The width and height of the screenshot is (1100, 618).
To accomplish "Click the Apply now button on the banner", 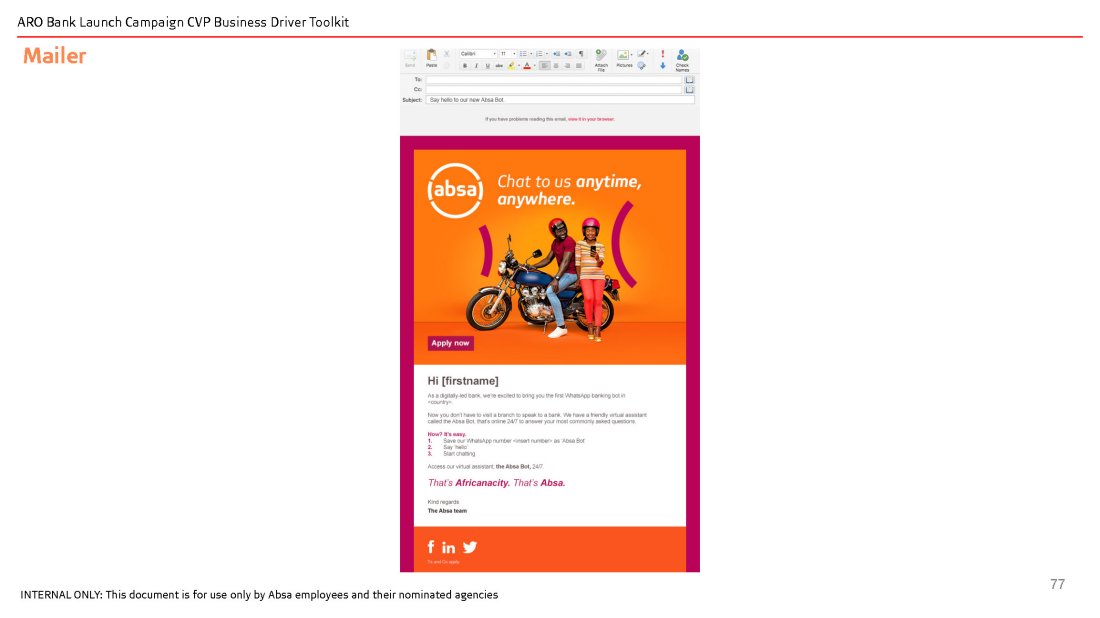I will (450, 343).
